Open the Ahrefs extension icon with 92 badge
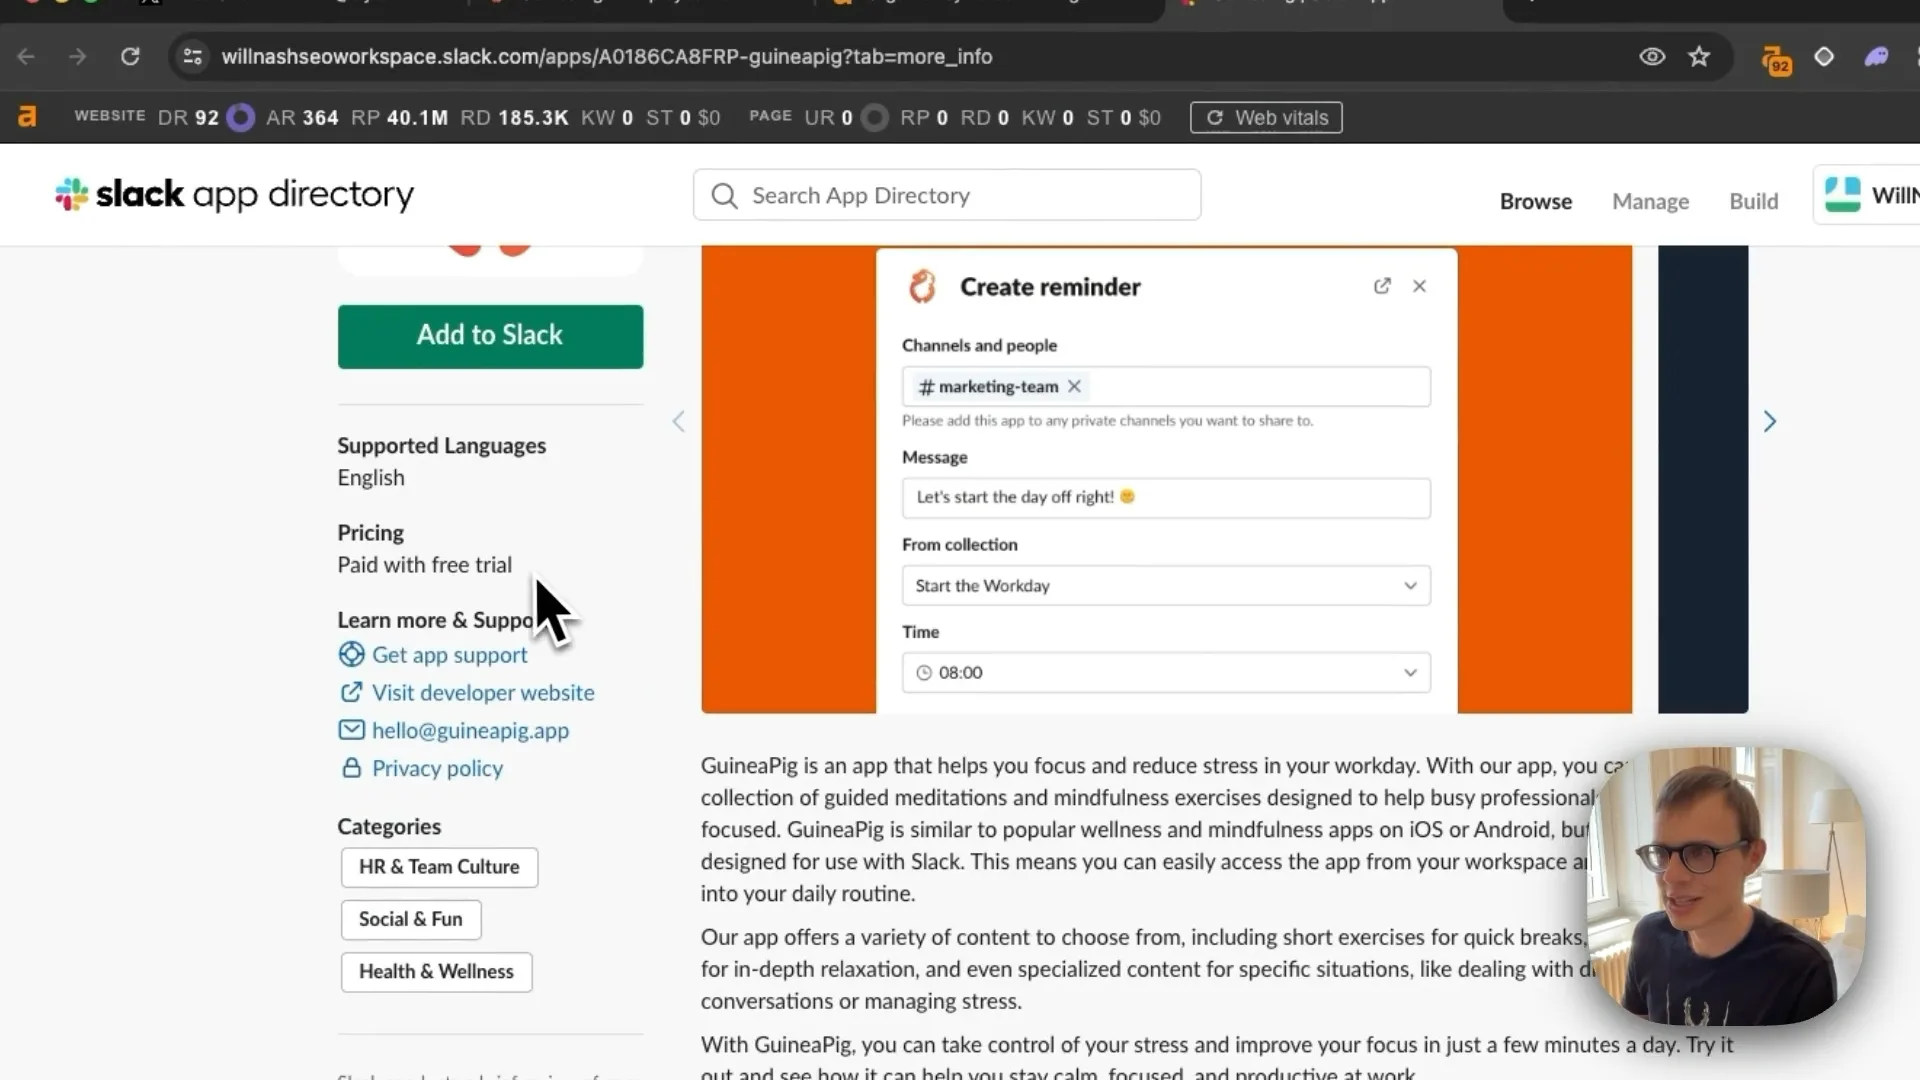The height and width of the screenshot is (1080, 1920). pyautogui.click(x=1776, y=60)
